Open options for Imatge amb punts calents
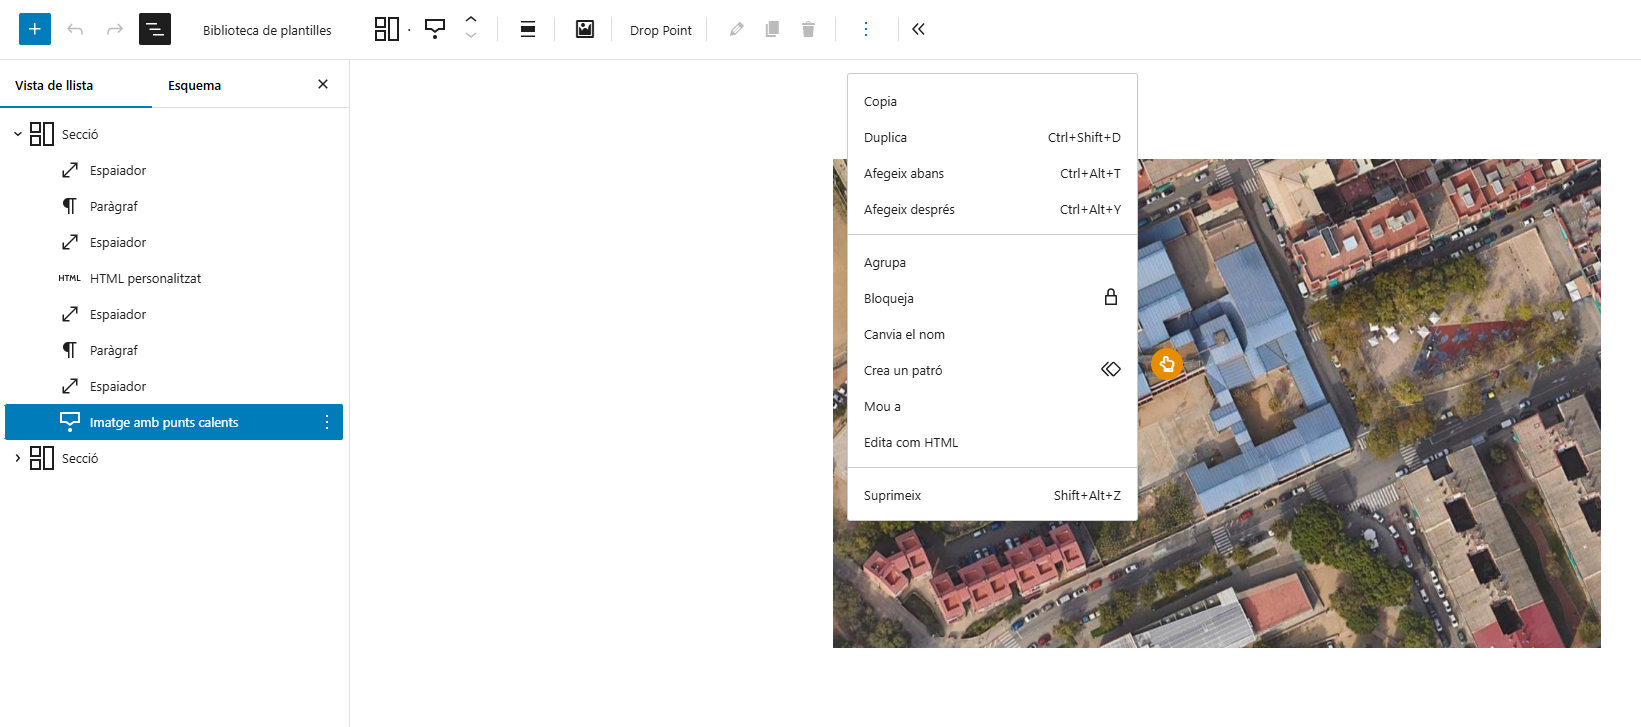1641x727 pixels. 327,422
